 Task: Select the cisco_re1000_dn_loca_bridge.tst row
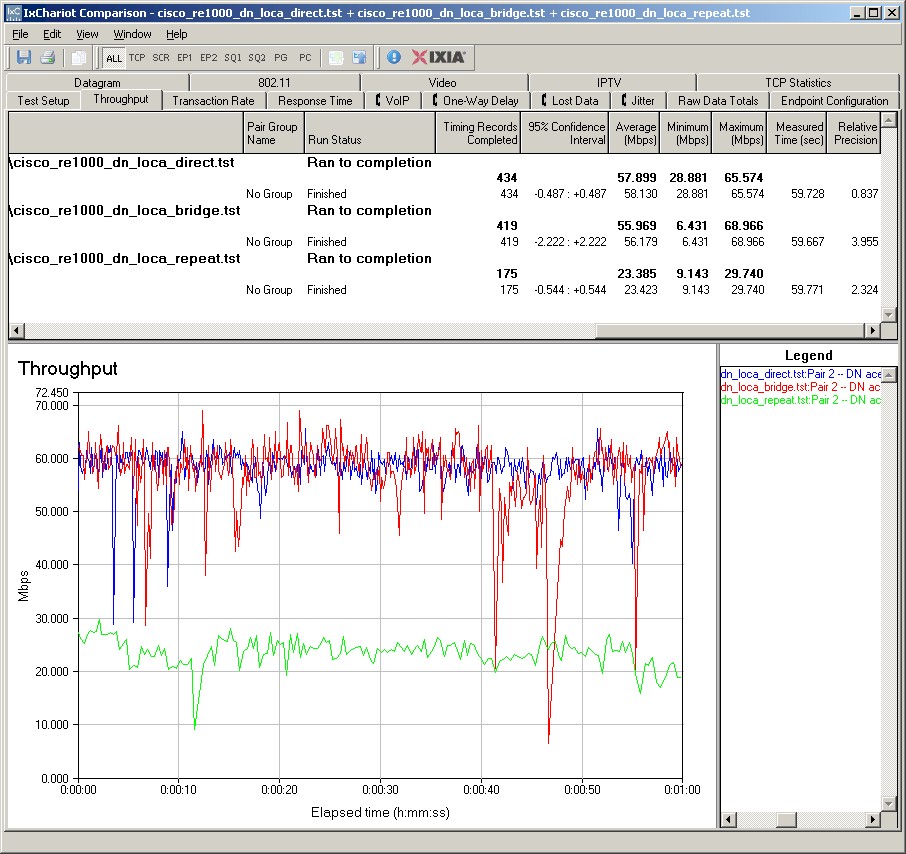click(x=444, y=210)
